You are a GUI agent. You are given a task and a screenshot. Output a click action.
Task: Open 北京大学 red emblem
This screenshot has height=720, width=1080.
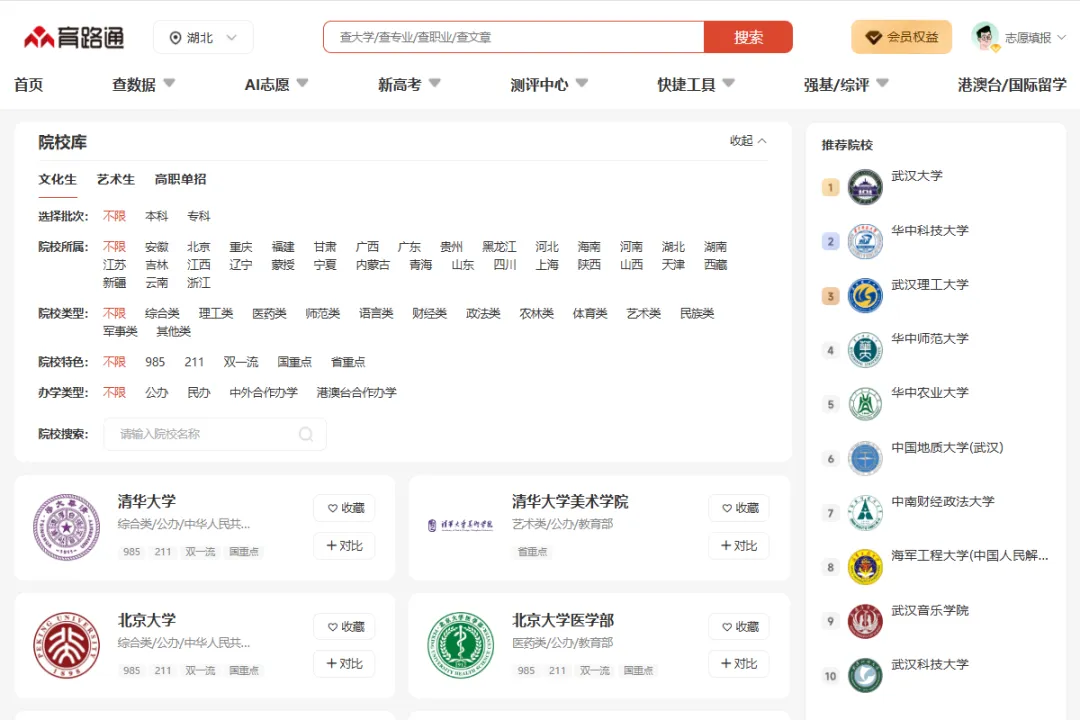coord(67,646)
